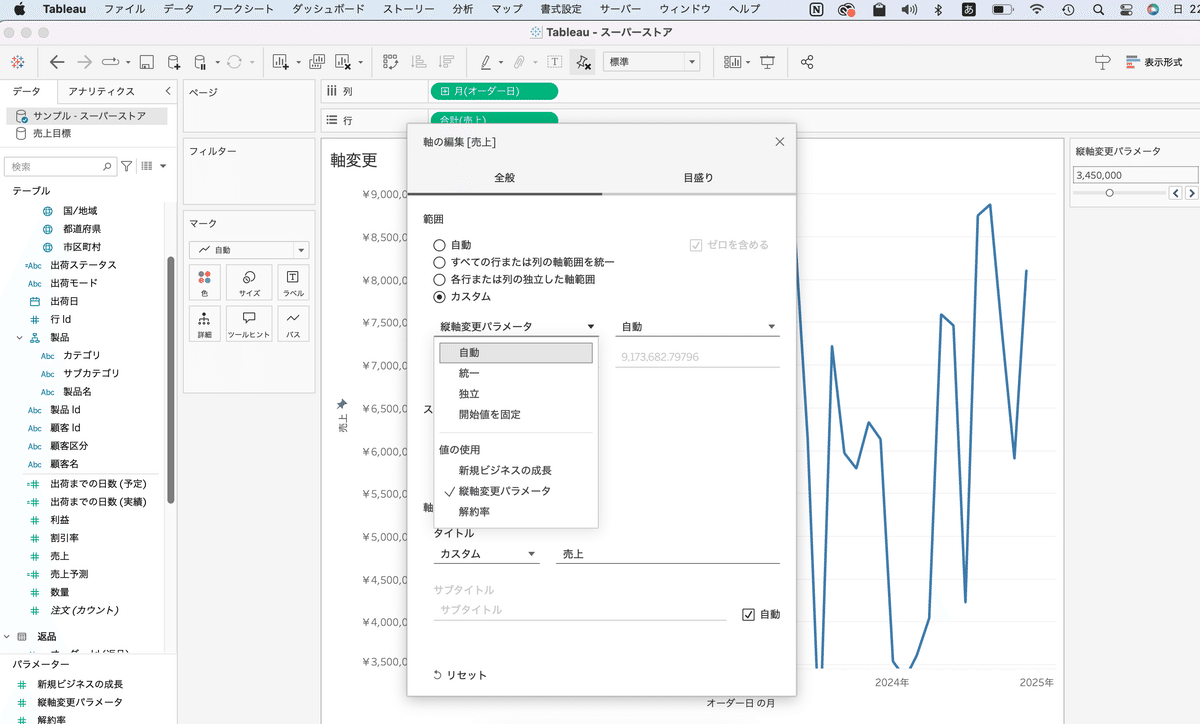1200x724 pixels.
Task: Choose 開始値を固定 in the dropdown list
Action: pos(490,414)
